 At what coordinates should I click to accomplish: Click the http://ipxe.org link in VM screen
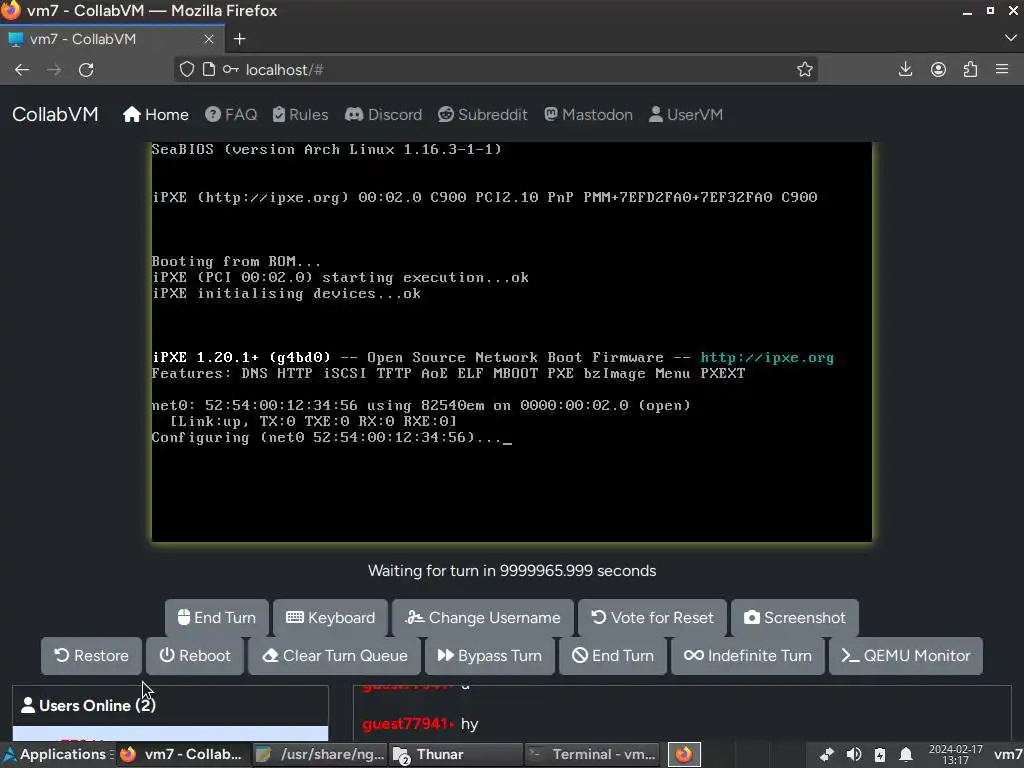(x=767, y=357)
